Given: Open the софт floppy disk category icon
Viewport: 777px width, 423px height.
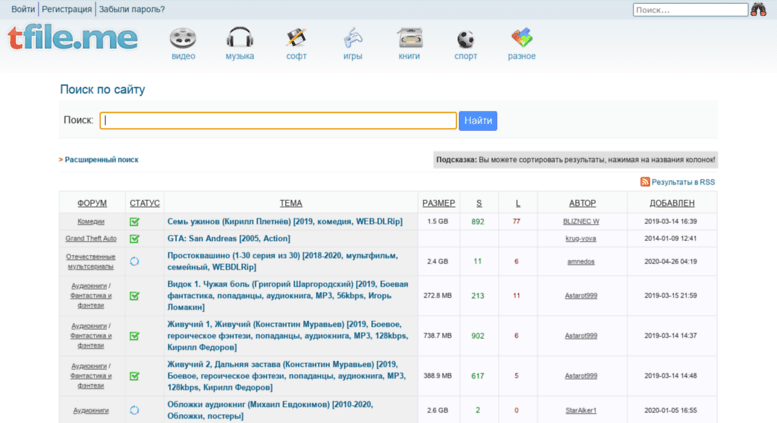Looking at the screenshot, I should (x=296, y=38).
